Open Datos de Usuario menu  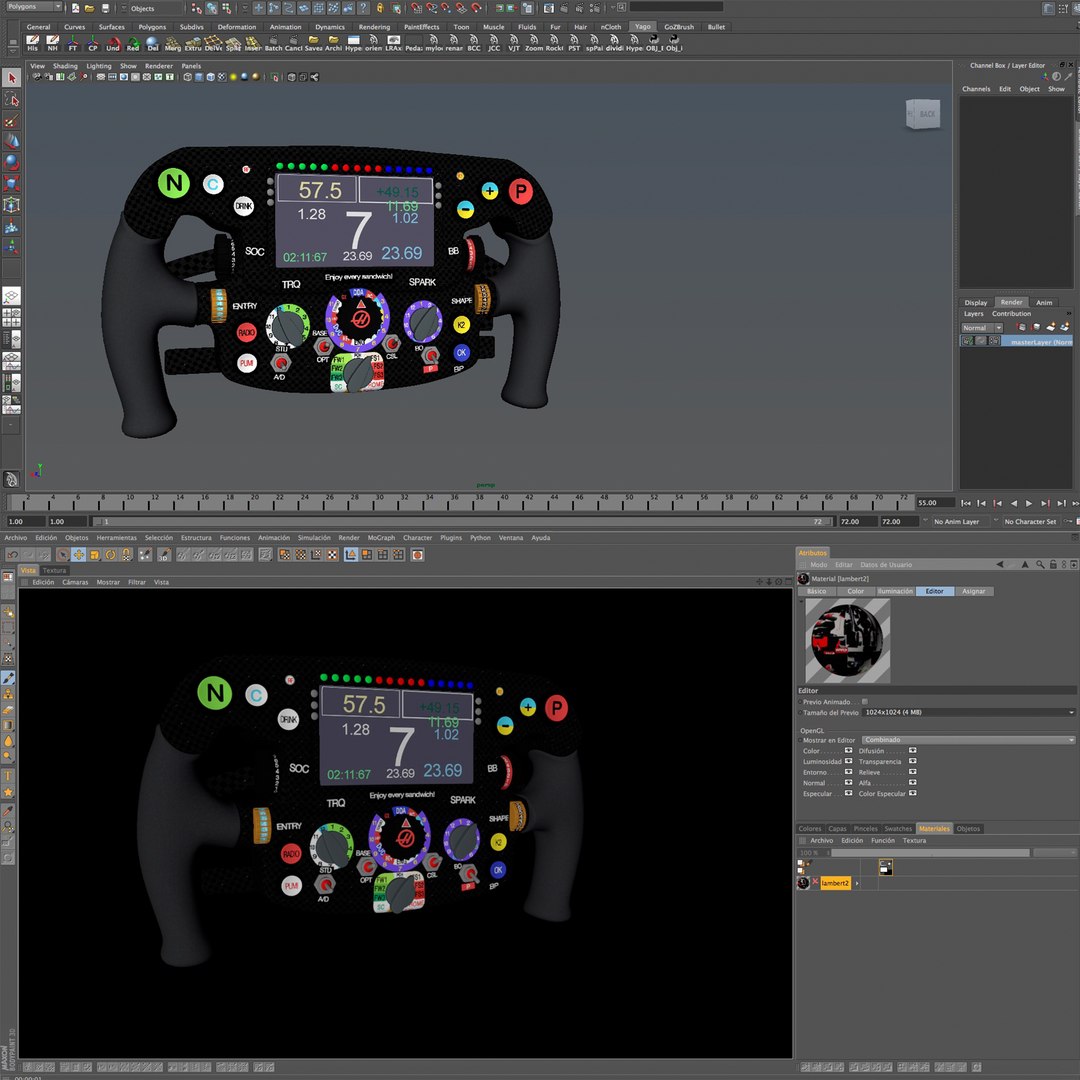pyautogui.click(x=886, y=565)
